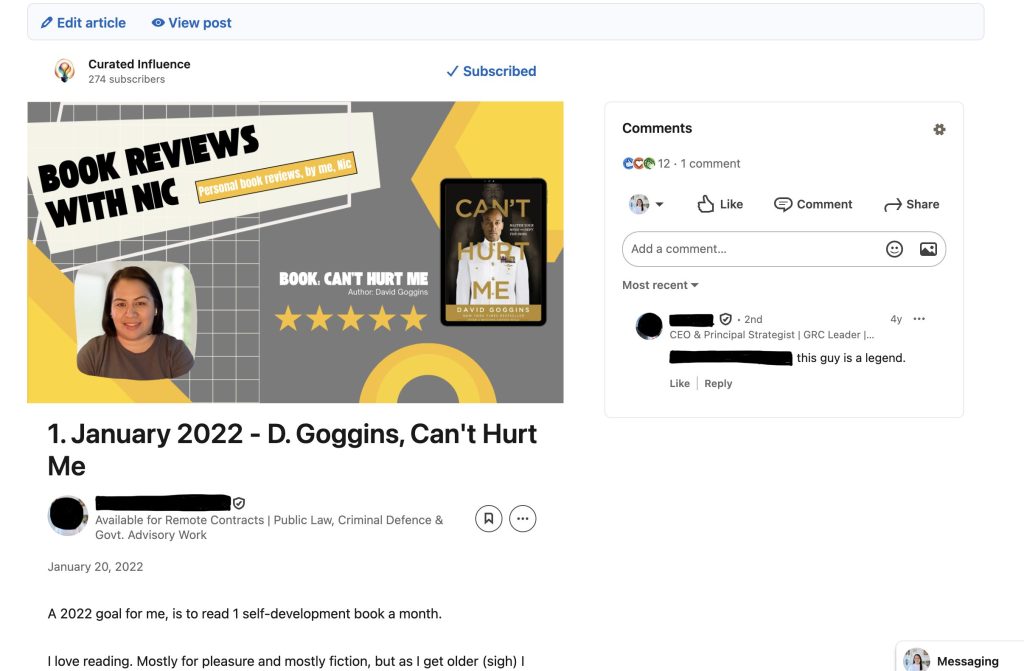Click the commenter's verified shield badge

click(x=725, y=319)
